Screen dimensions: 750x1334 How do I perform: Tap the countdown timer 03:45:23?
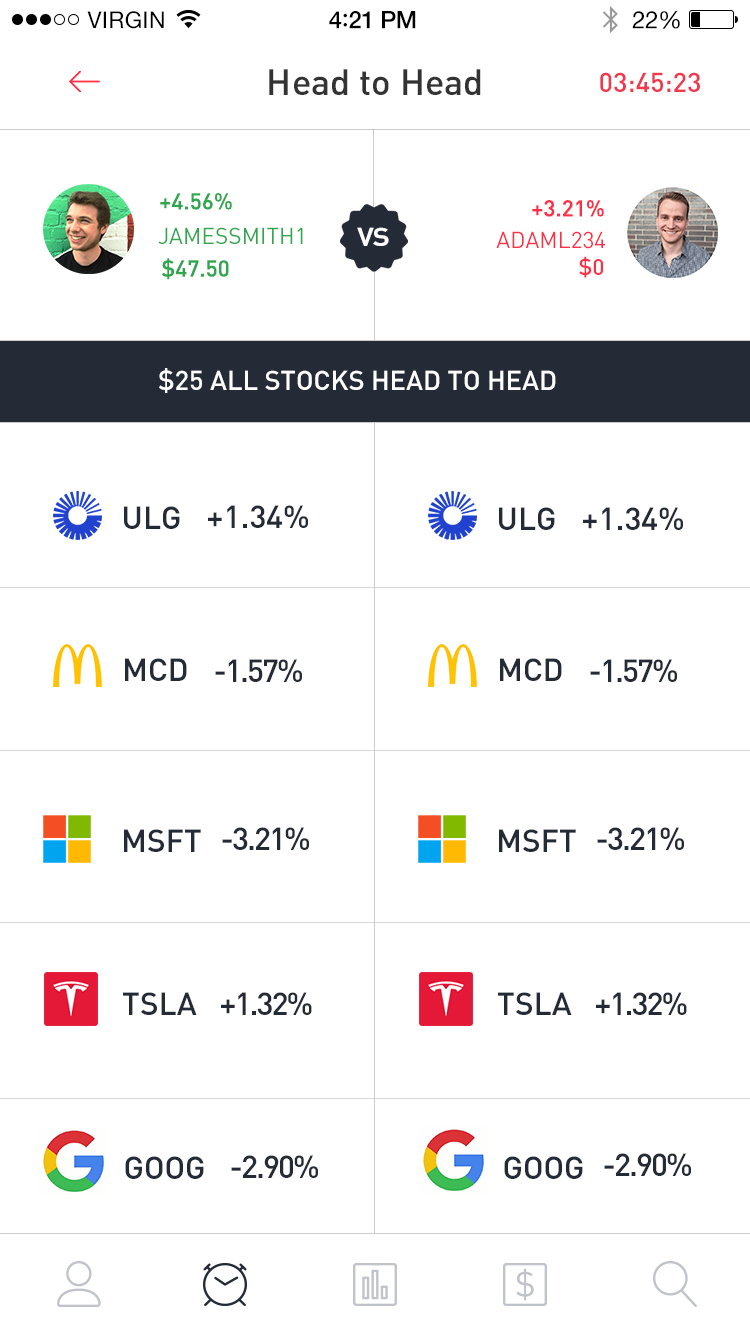pyautogui.click(x=650, y=82)
